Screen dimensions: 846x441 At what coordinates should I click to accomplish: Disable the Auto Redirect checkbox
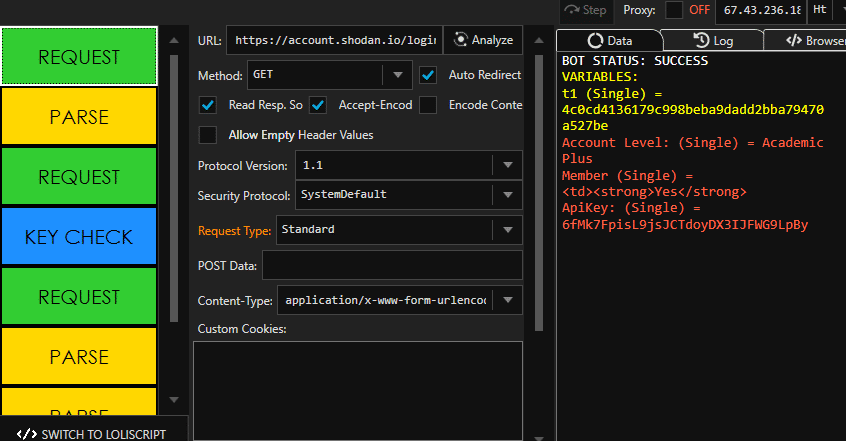(428, 75)
